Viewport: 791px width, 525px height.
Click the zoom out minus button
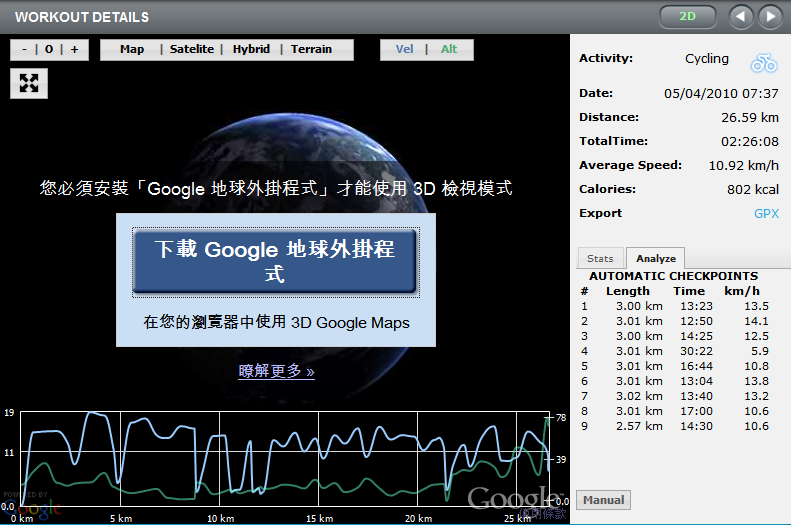point(24,49)
